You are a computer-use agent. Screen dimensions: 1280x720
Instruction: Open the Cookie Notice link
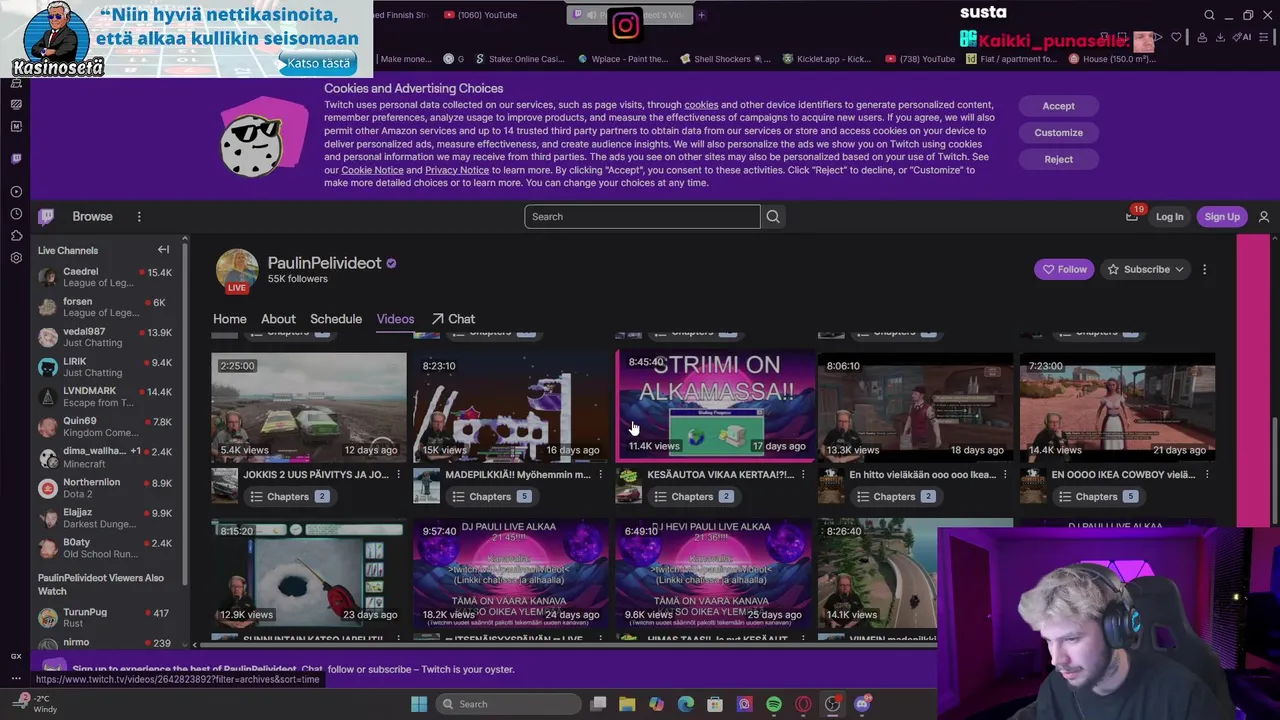(372, 170)
